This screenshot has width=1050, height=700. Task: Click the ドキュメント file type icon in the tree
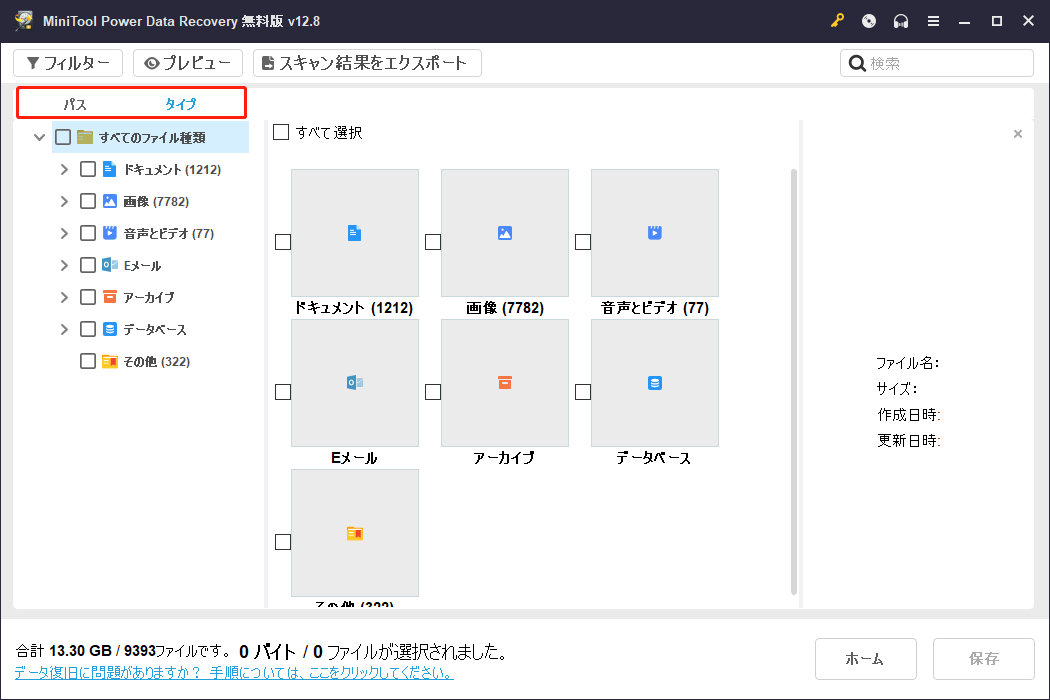pos(109,168)
